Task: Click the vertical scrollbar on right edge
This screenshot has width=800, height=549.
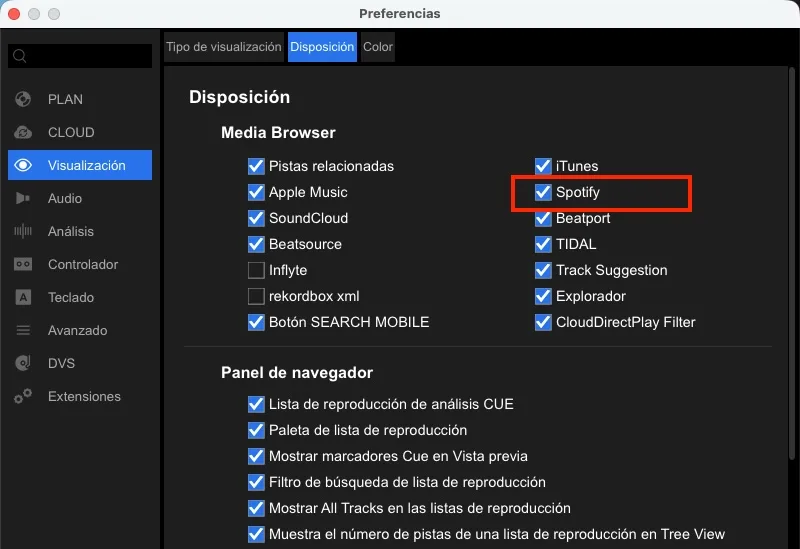Action: coord(792,265)
